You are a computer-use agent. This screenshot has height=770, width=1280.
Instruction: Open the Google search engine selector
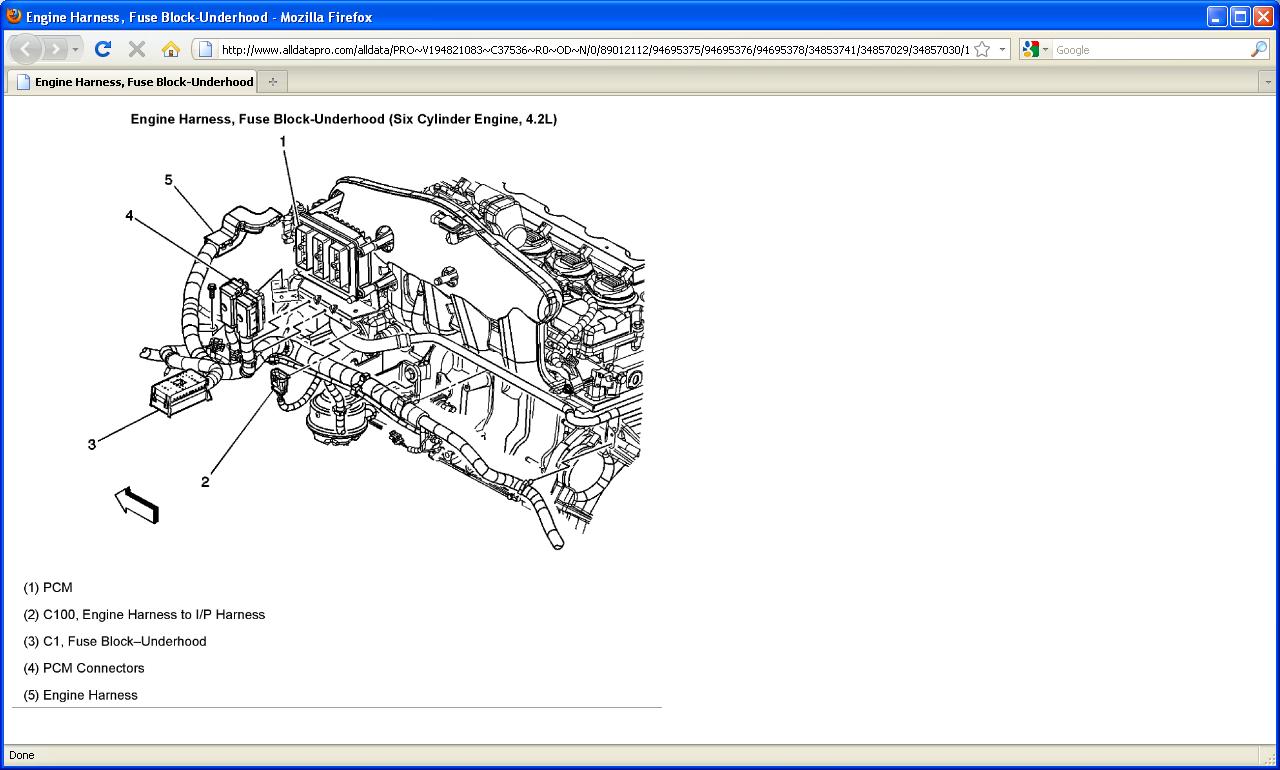[1035, 49]
